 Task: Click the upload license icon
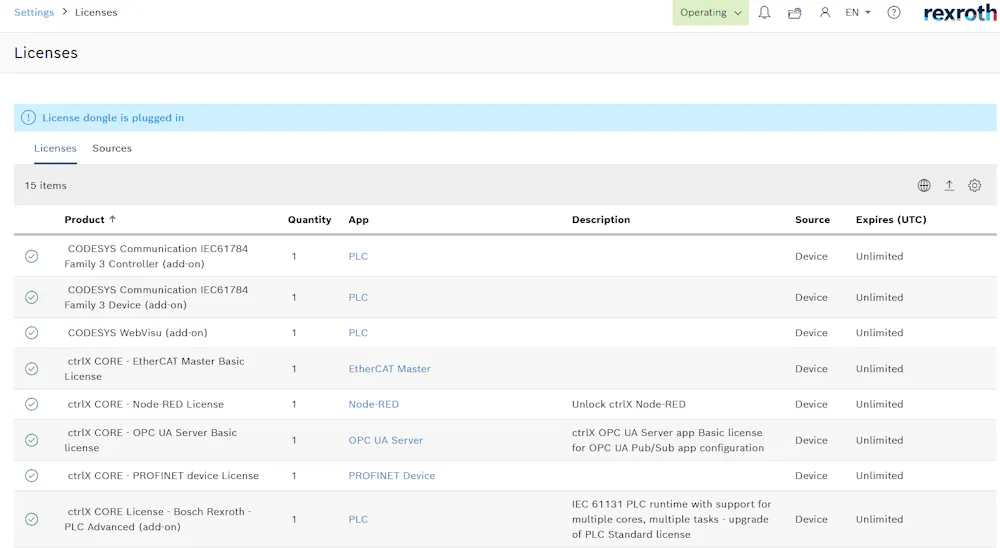(x=949, y=186)
